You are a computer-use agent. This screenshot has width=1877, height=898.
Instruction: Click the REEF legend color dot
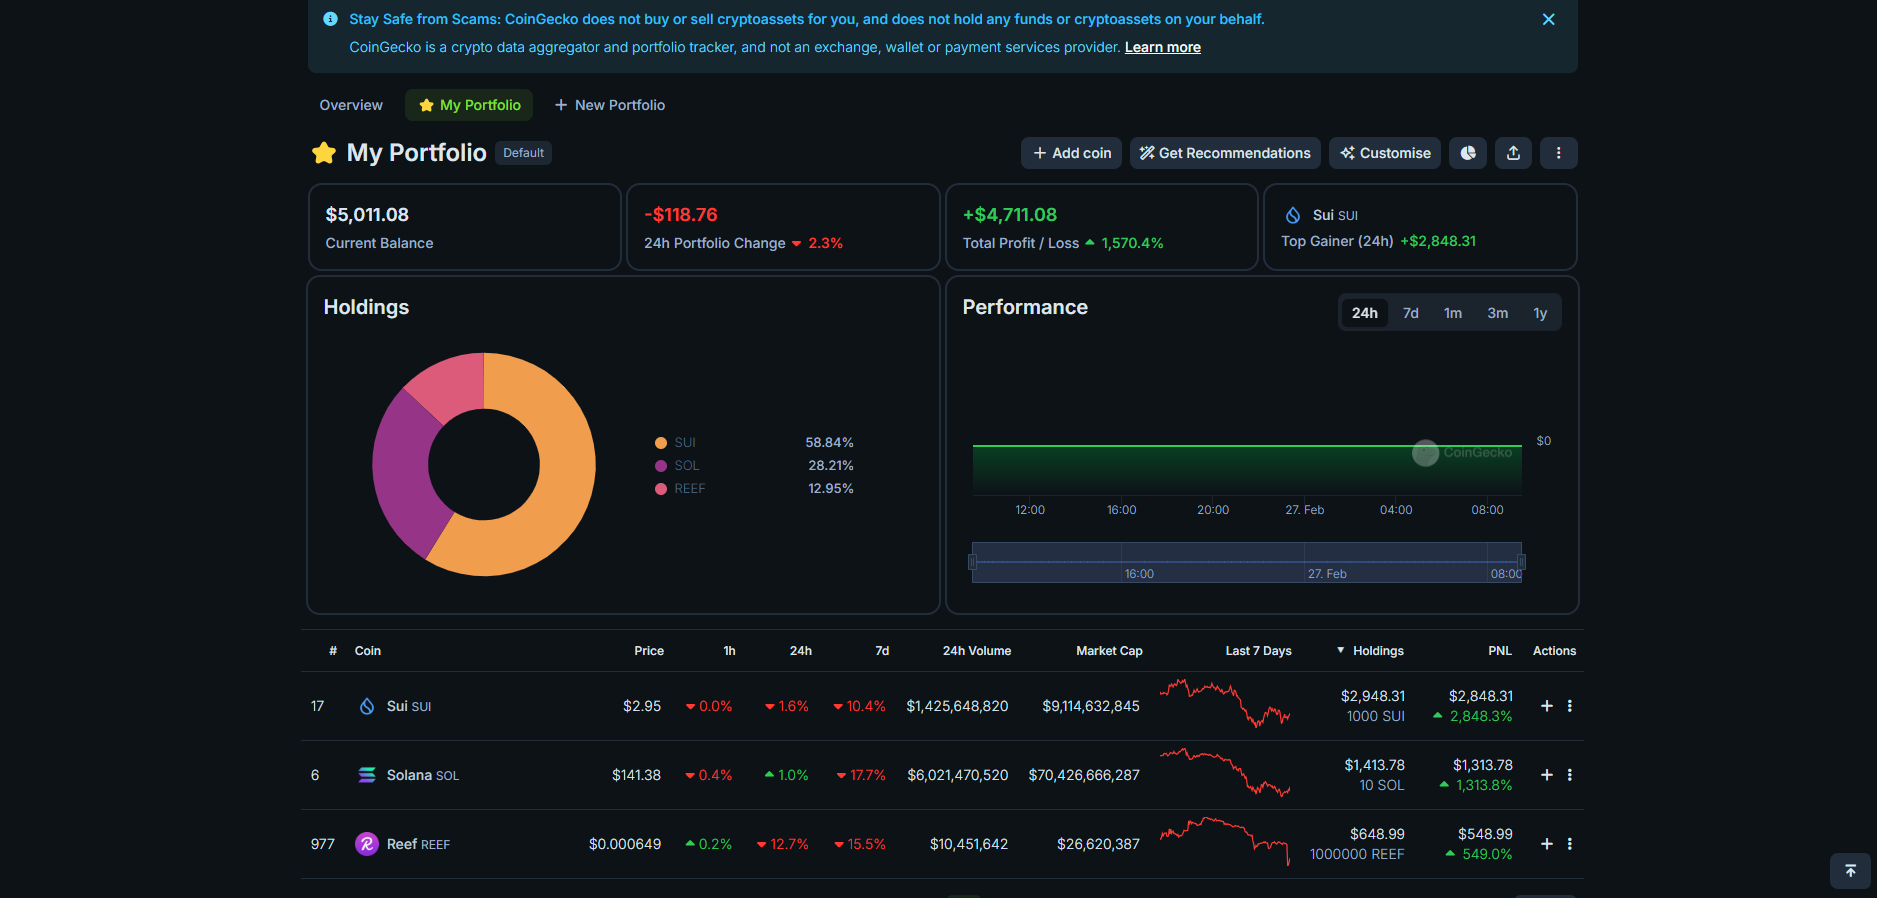pos(661,489)
